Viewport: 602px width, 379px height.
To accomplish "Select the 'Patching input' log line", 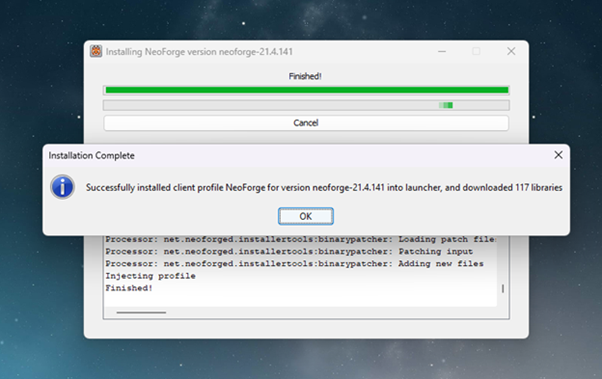I will (x=289, y=252).
